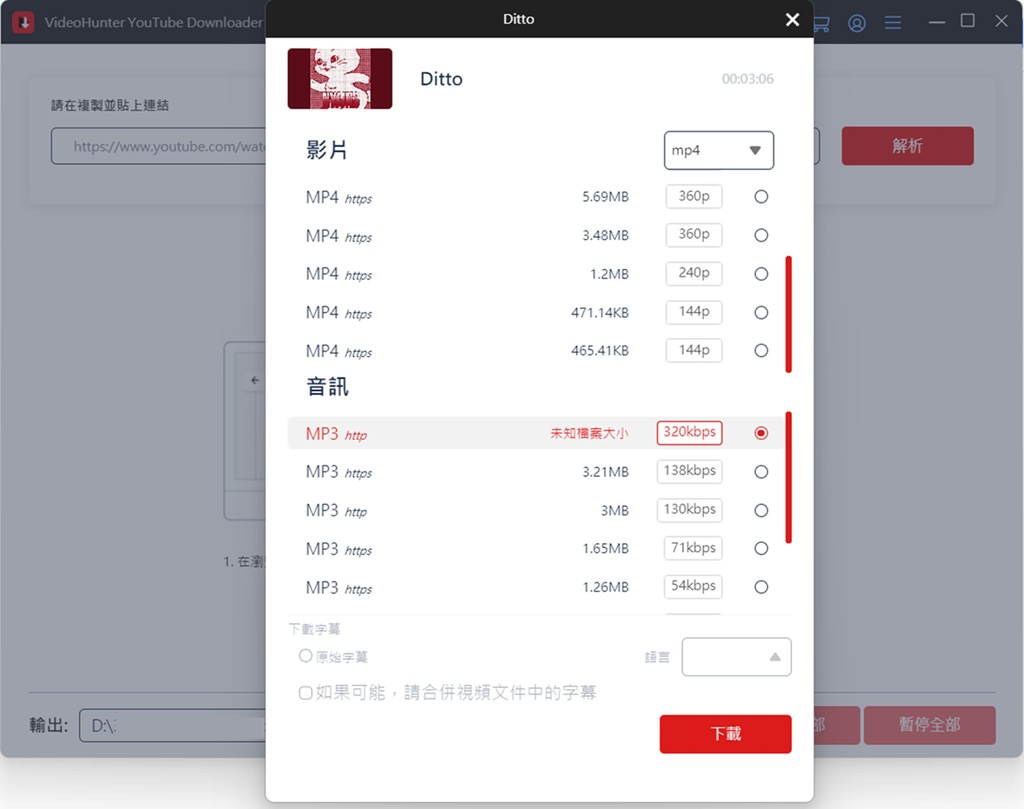Click the YouTube URL input field
The image size is (1024, 809).
point(160,147)
